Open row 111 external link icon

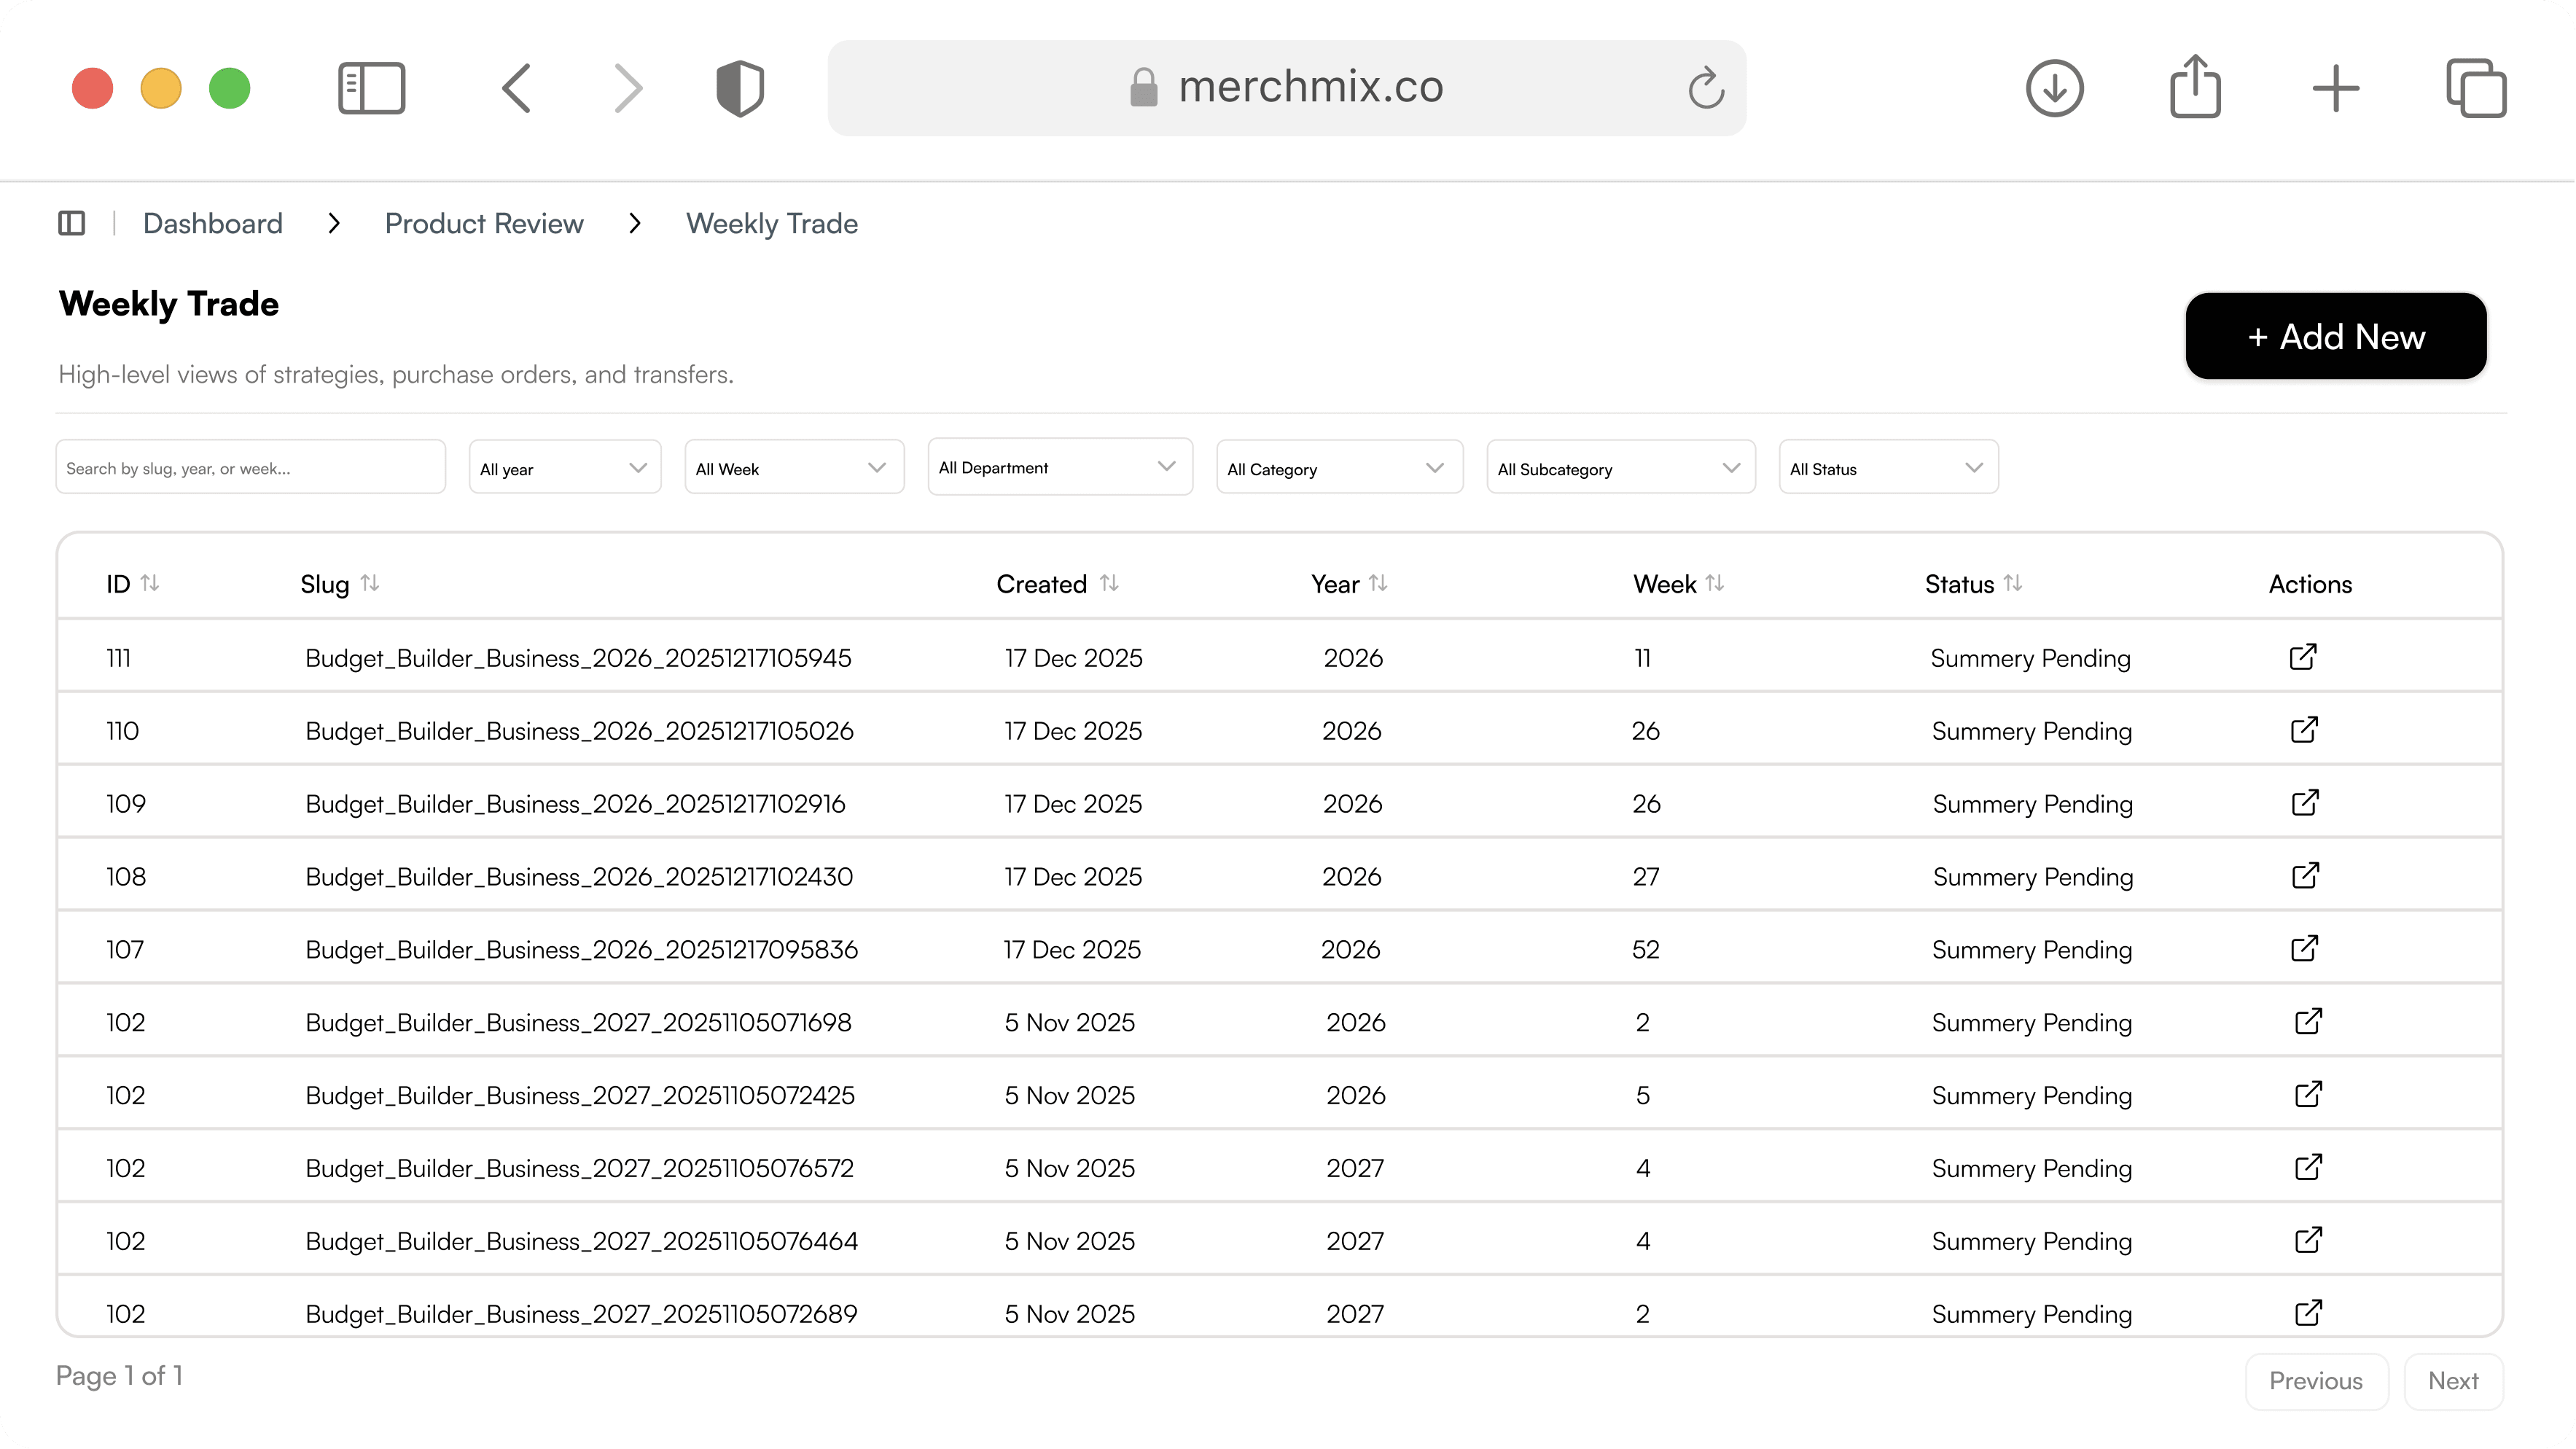click(2303, 657)
